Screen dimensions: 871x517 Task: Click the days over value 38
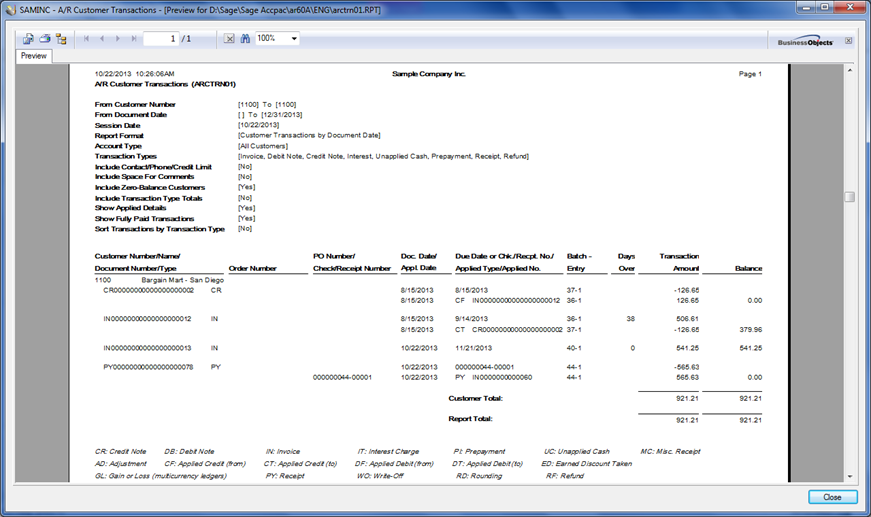tap(630, 319)
